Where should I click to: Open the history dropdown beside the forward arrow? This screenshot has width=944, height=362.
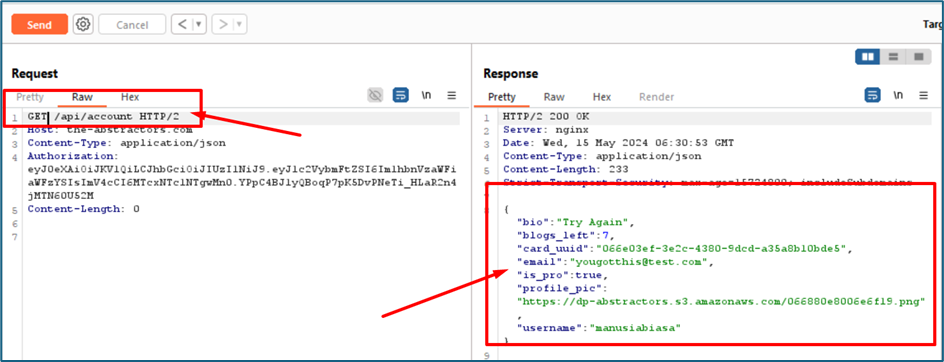(x=240, y=25)
